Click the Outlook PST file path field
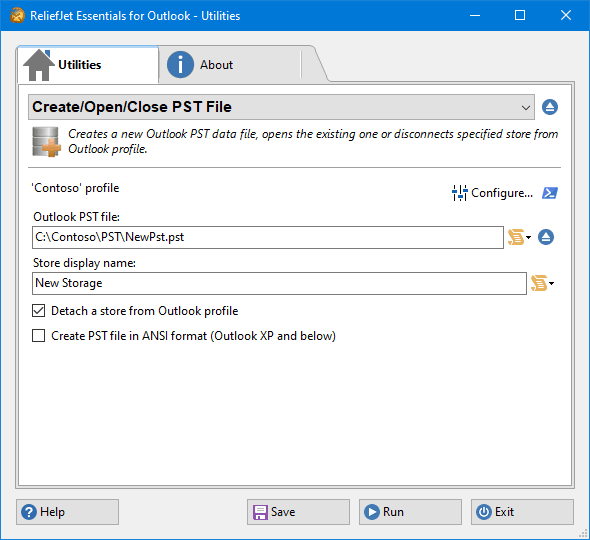The image size is (590, 540). coord(268,237)
